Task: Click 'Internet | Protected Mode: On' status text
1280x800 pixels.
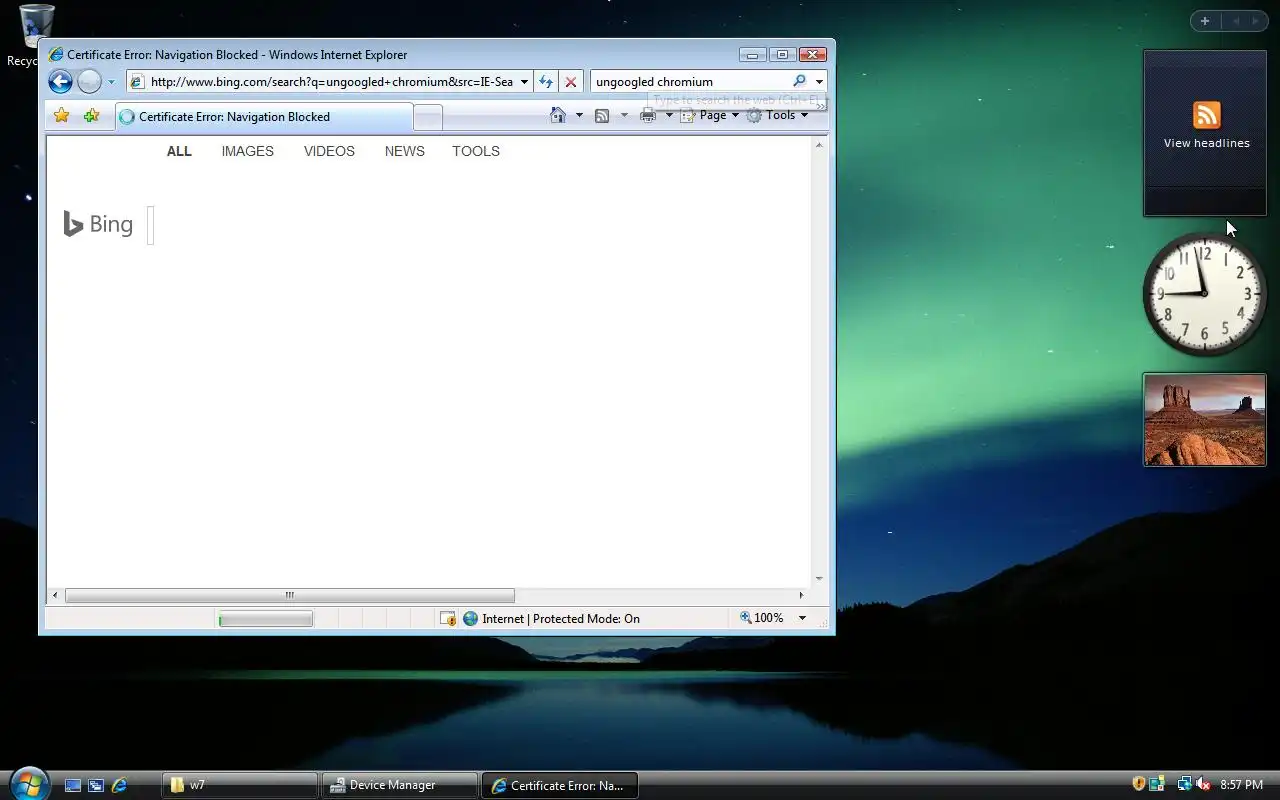Action: tap(561, 619)
